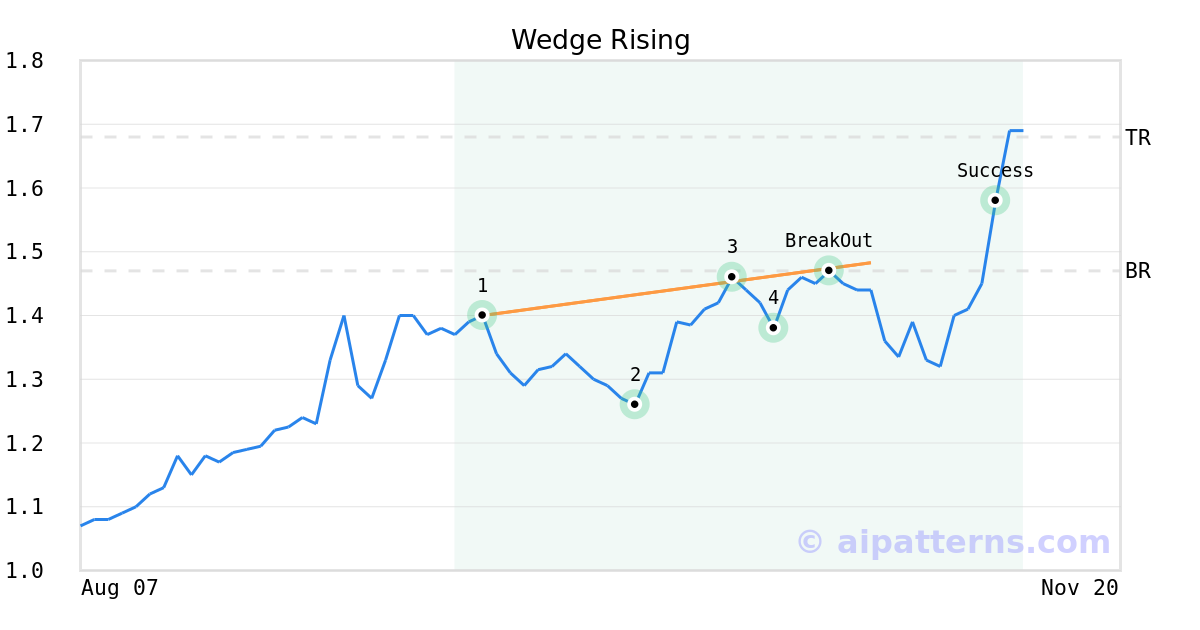Click the 1.0 y-axis tick label
The height and width of the screenshot is (630, 1200).
pos(24,570)
